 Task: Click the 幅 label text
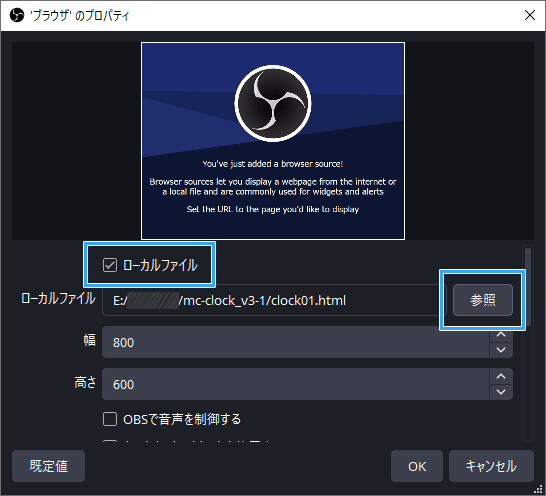pos(89,340)
